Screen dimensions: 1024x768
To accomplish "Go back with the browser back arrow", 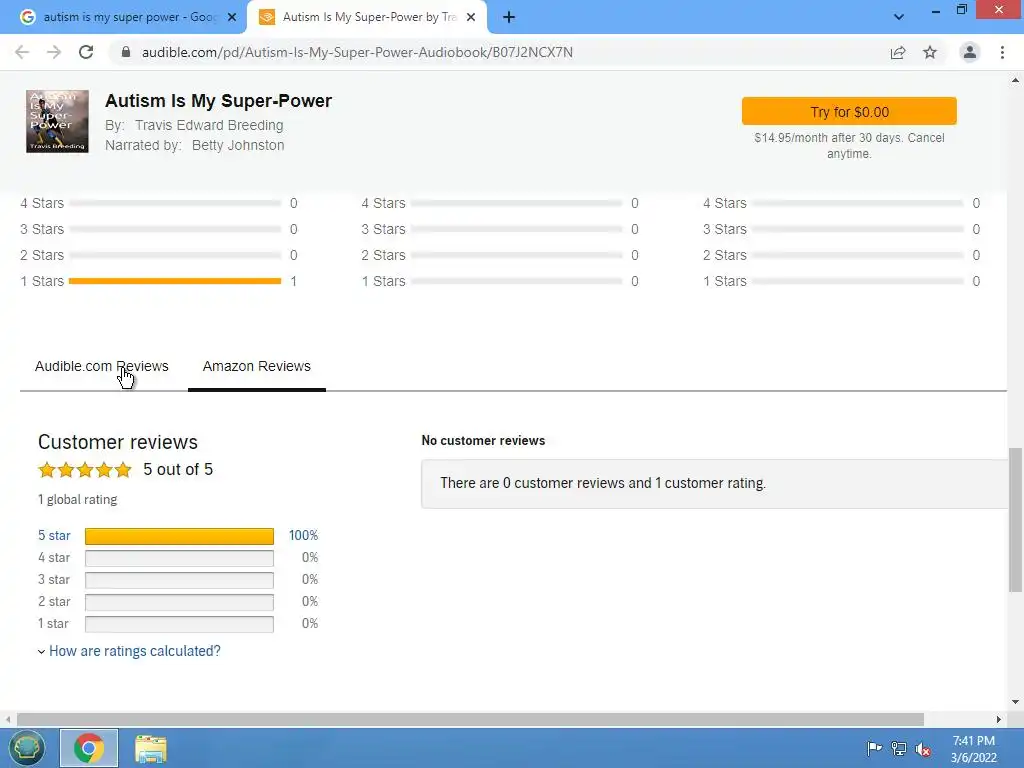I will click(x=22, y=52).
